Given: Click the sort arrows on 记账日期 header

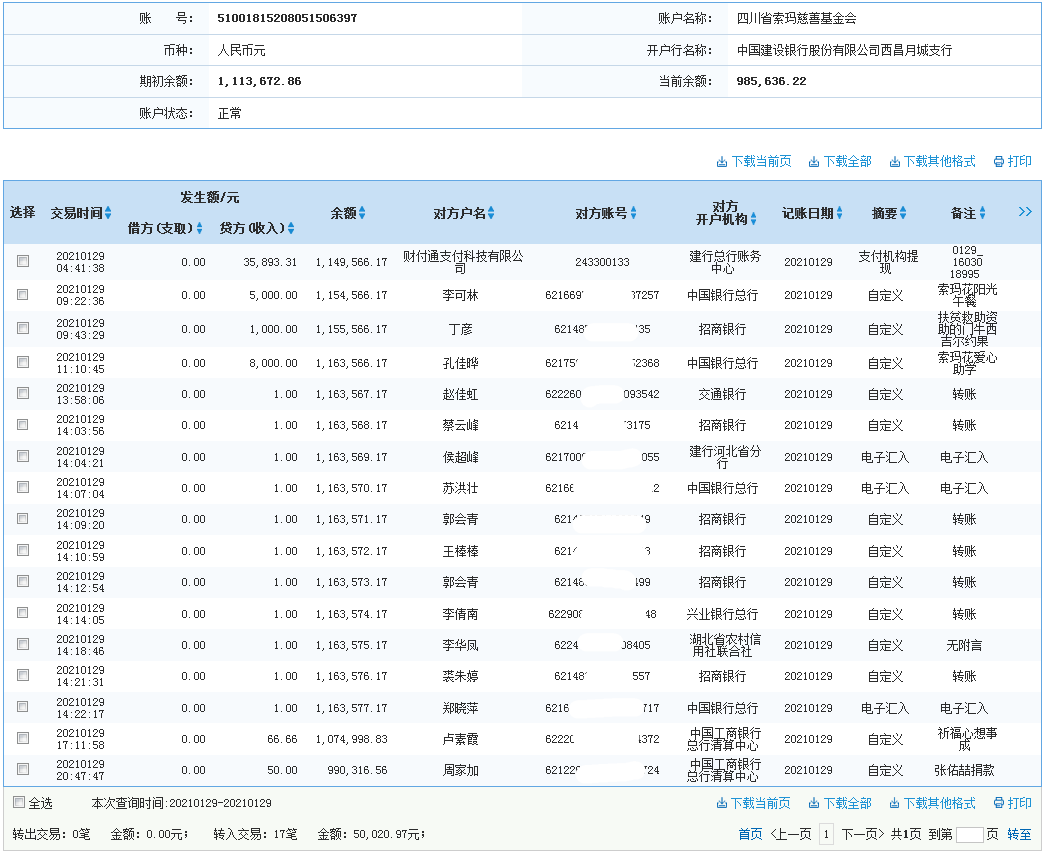Looking at the screenshot, I should coord(838,211).
